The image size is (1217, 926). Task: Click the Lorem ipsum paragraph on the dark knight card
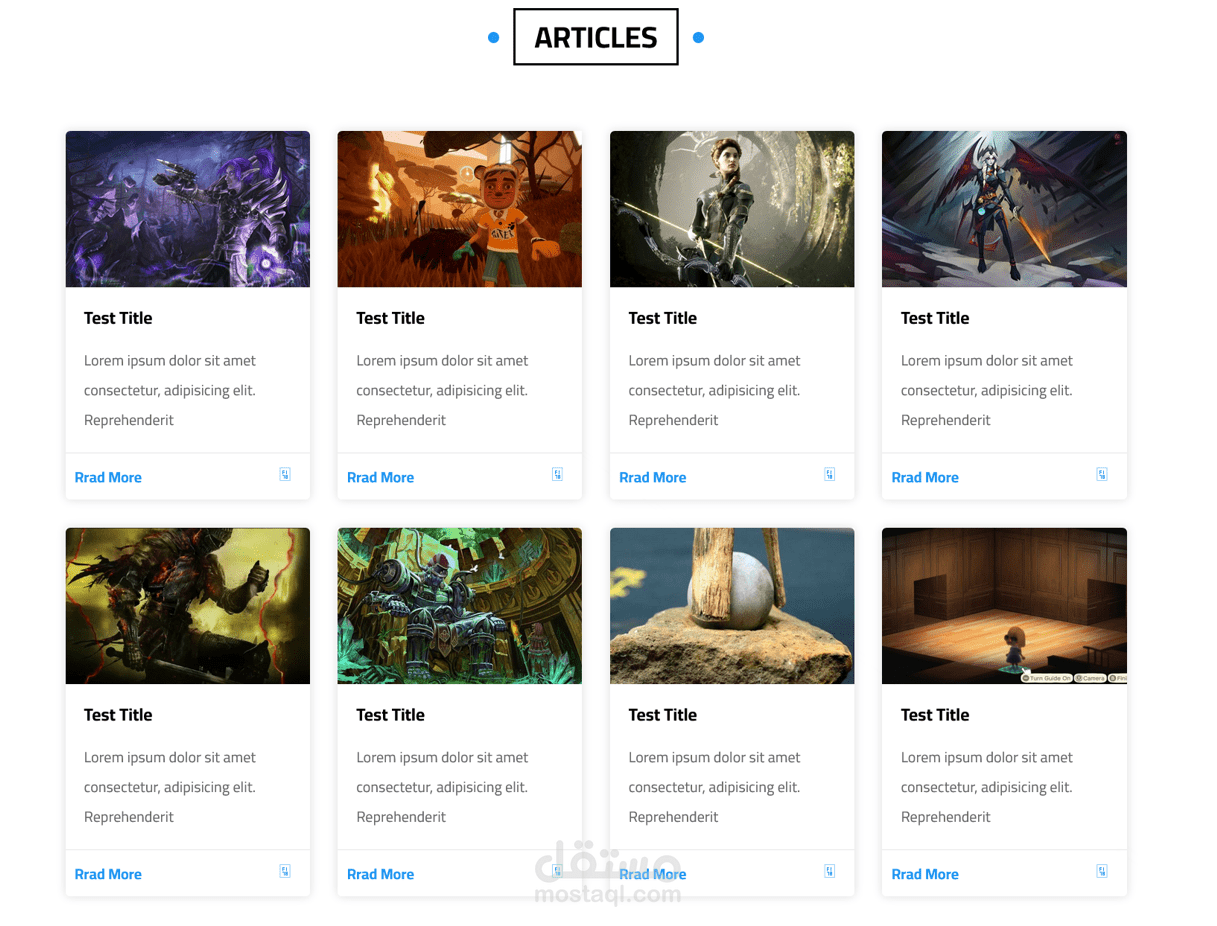[170, 787]
